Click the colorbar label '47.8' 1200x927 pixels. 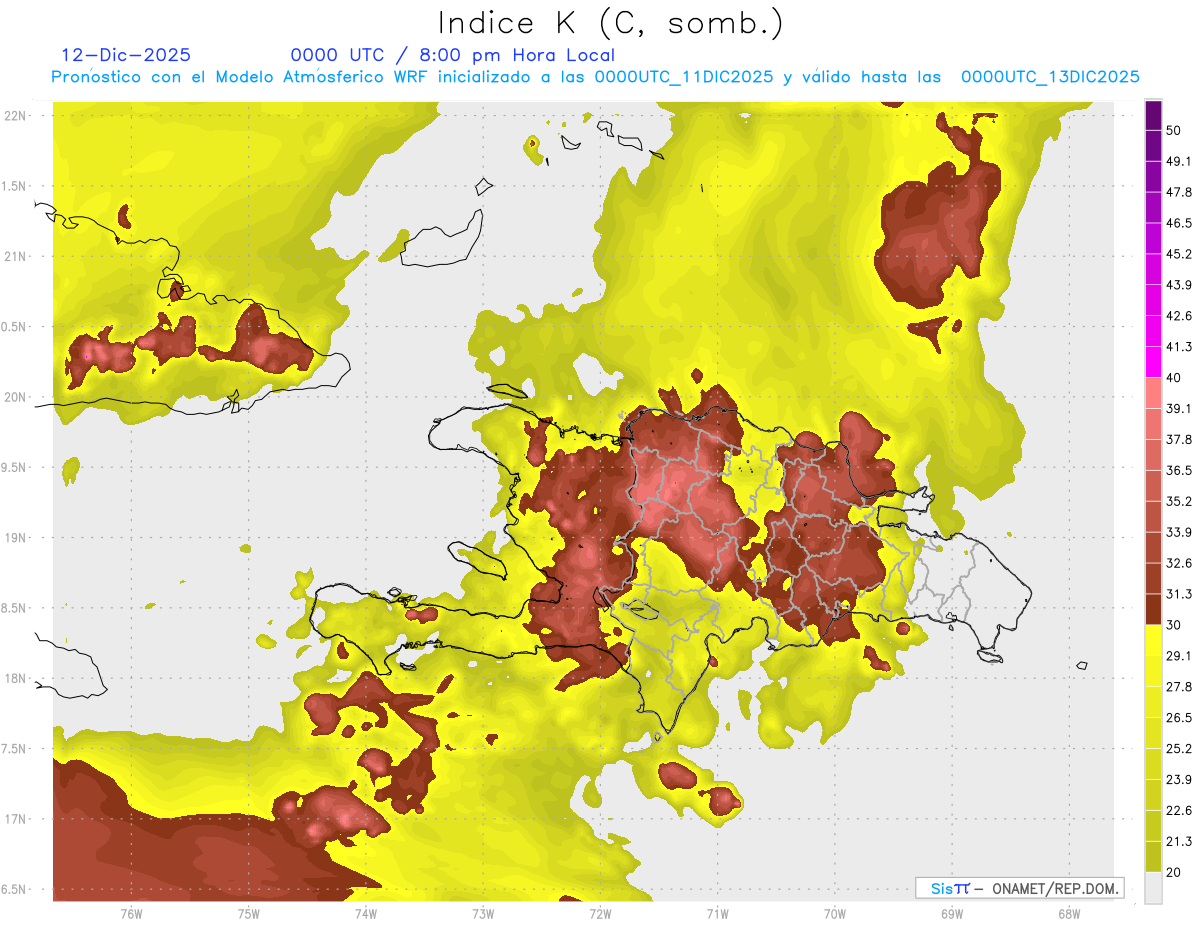(x=1179, y=192)
